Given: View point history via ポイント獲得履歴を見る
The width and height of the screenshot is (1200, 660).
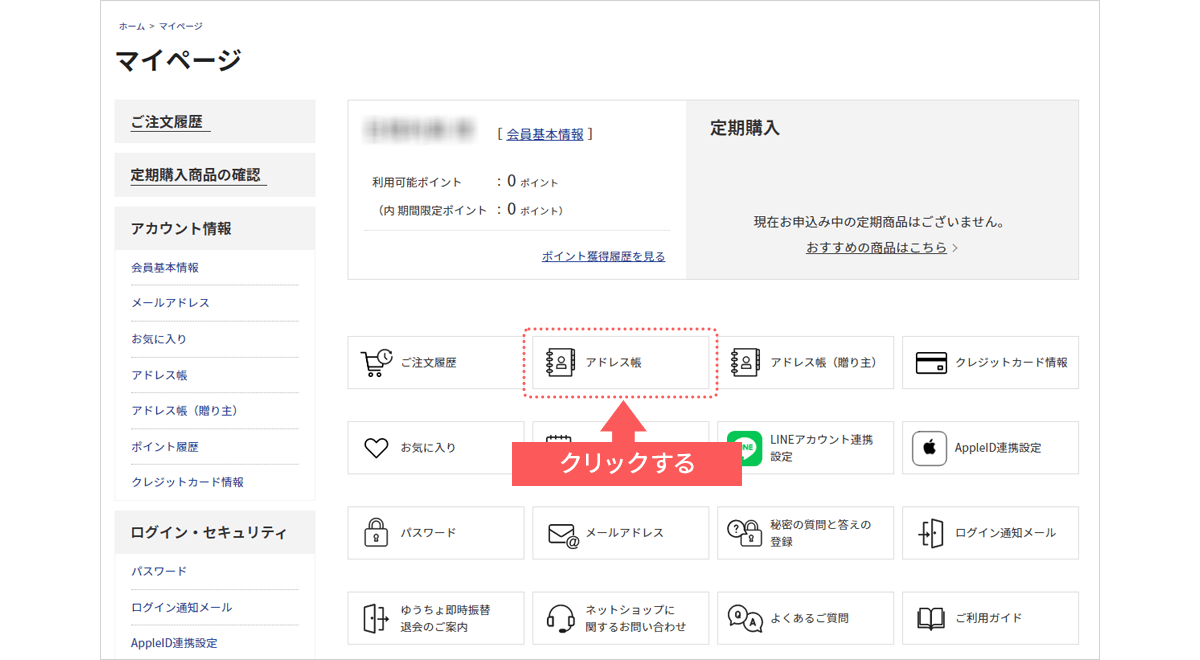Looking at the screenshot, I should [x=603, y=256].
